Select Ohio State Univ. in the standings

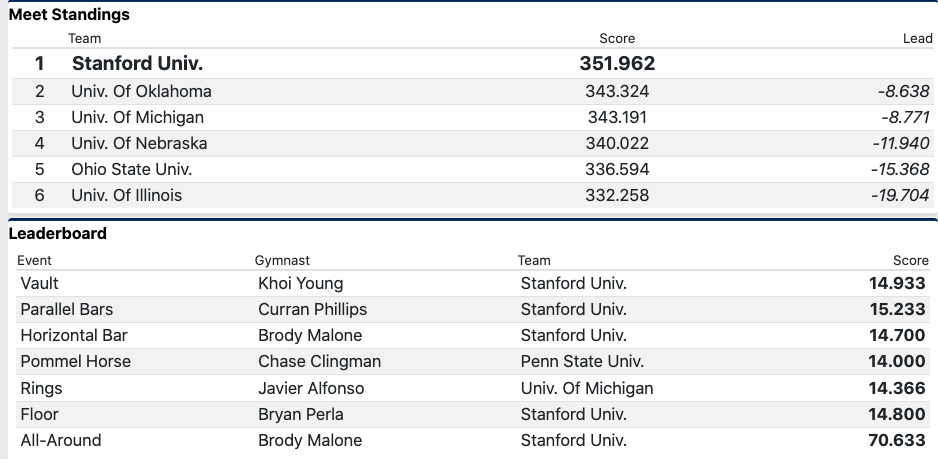[131, 169]
